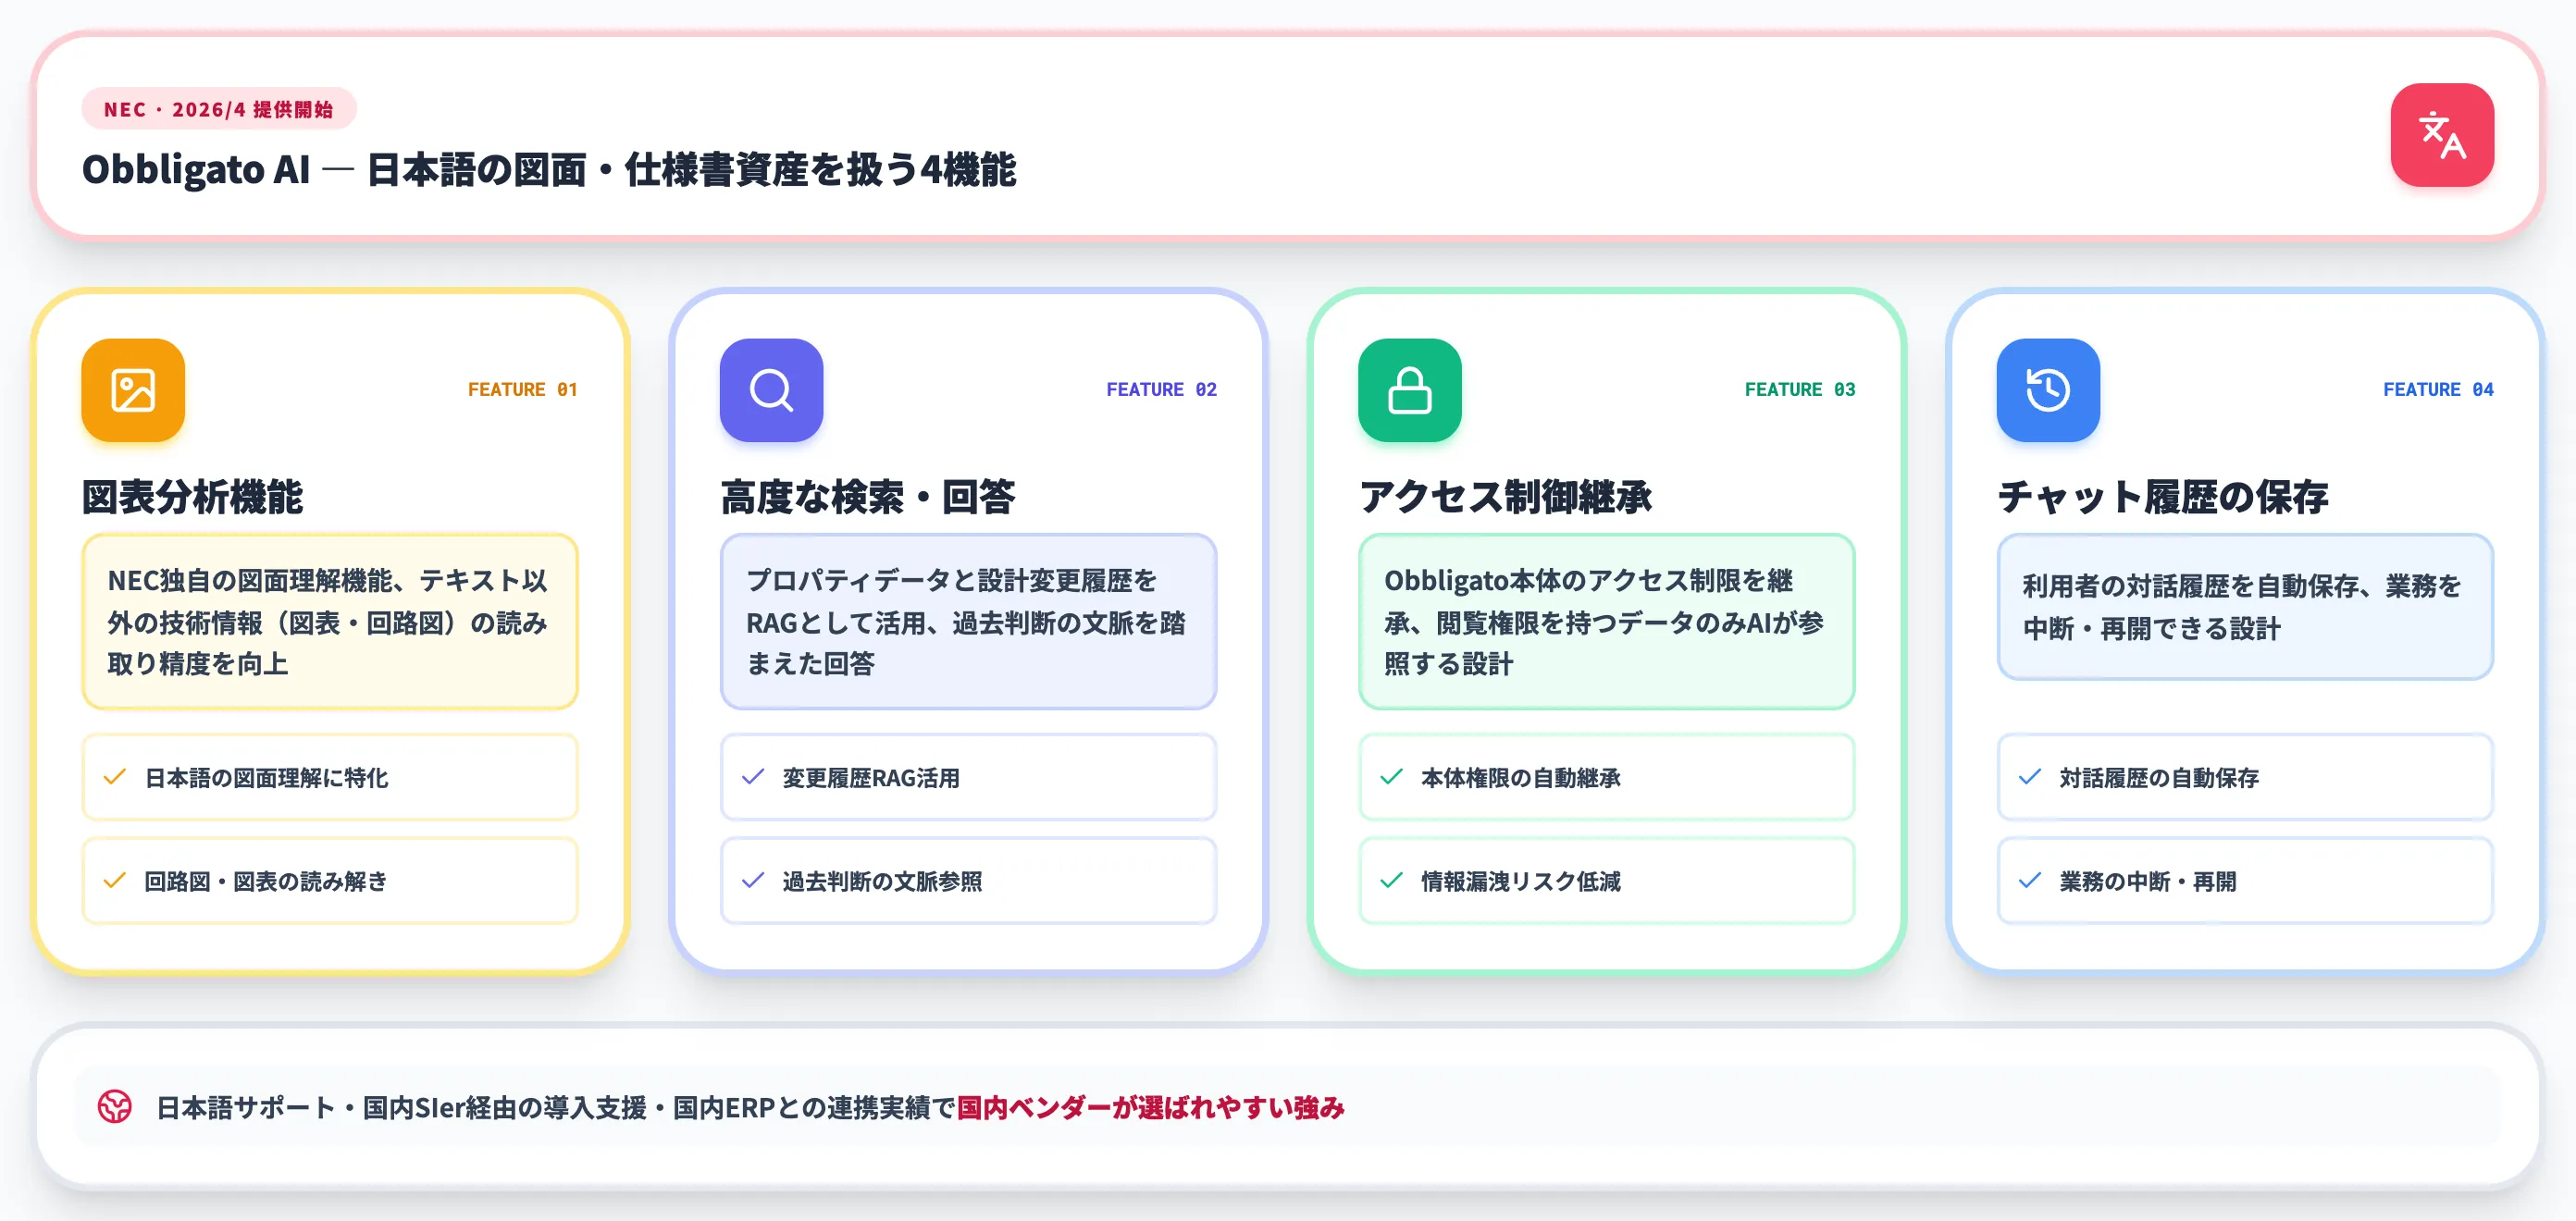Click the blue history clock icon, Feature 04
Screen dimensions: 2576x1221
click(2047, 390)
